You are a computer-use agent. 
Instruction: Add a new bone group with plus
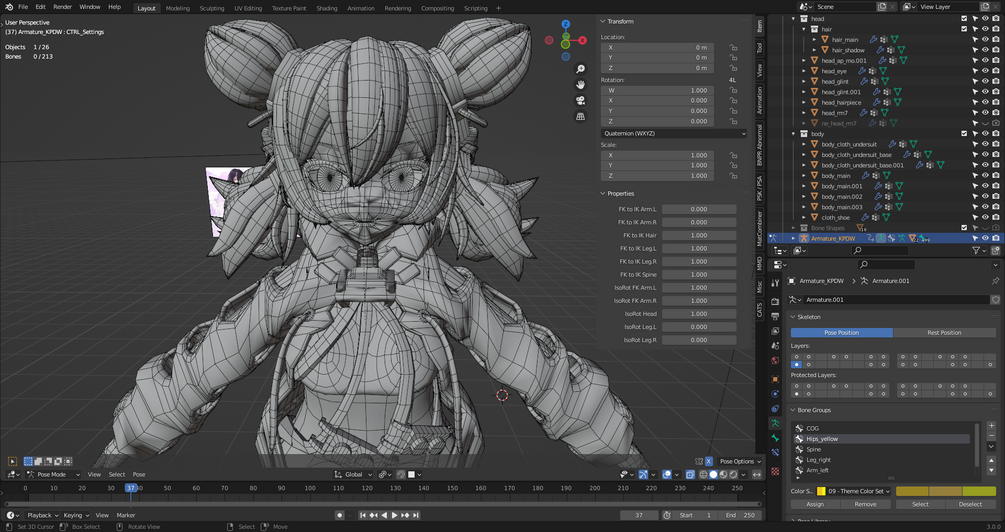coord(991,427)
